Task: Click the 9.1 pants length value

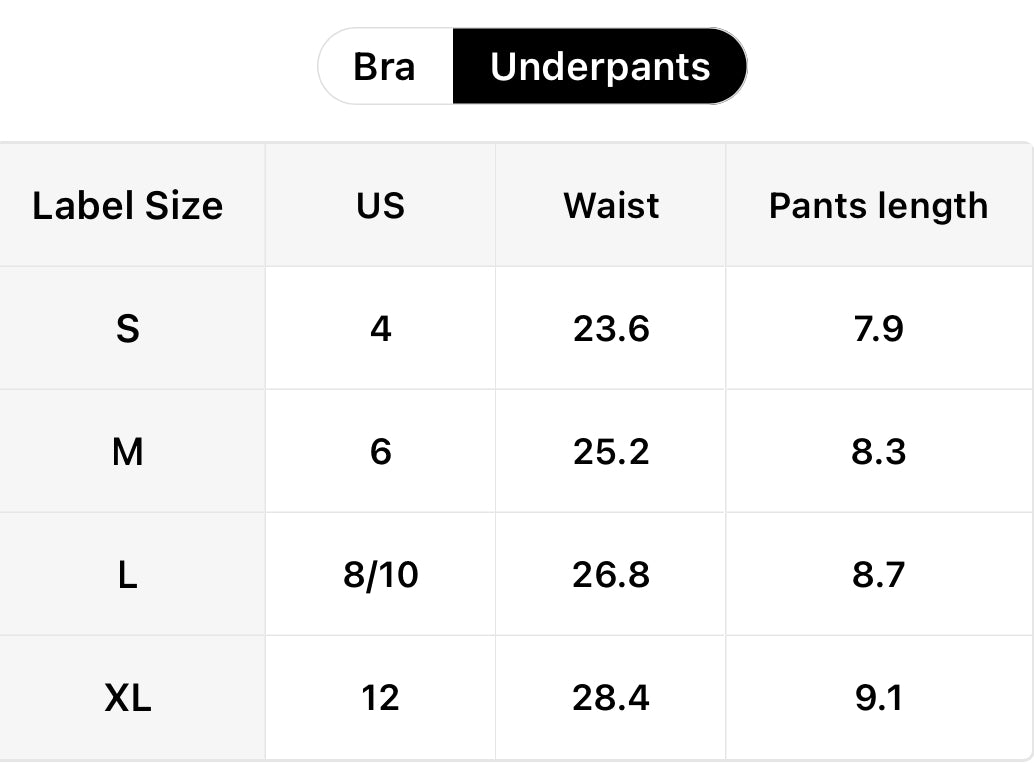Action: pos(878,698)
